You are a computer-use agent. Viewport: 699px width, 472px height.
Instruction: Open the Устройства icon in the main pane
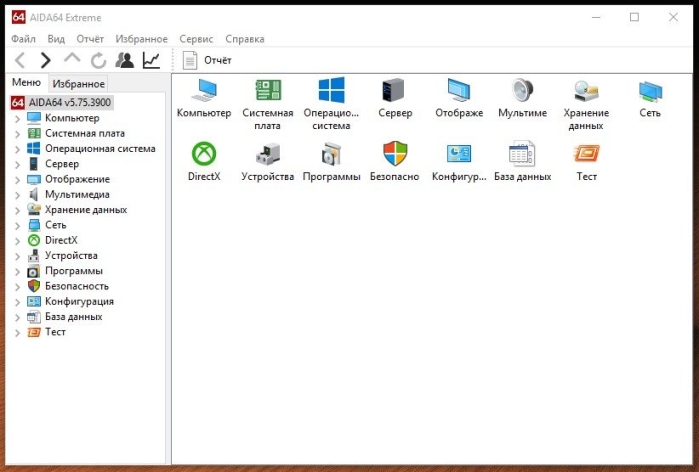pos(267,154)
